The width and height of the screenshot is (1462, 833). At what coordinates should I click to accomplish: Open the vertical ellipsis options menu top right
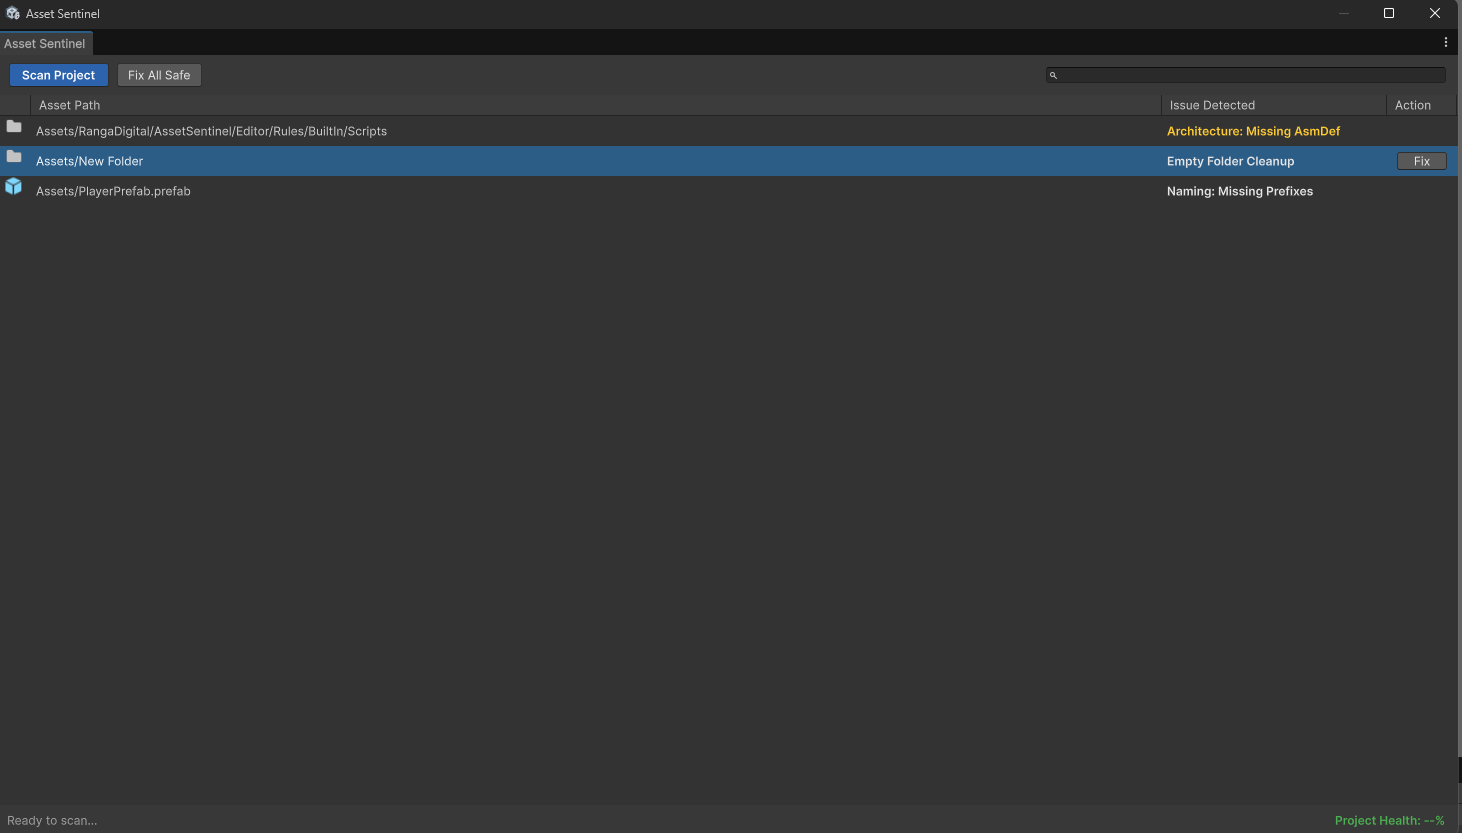coord(1446,41)
